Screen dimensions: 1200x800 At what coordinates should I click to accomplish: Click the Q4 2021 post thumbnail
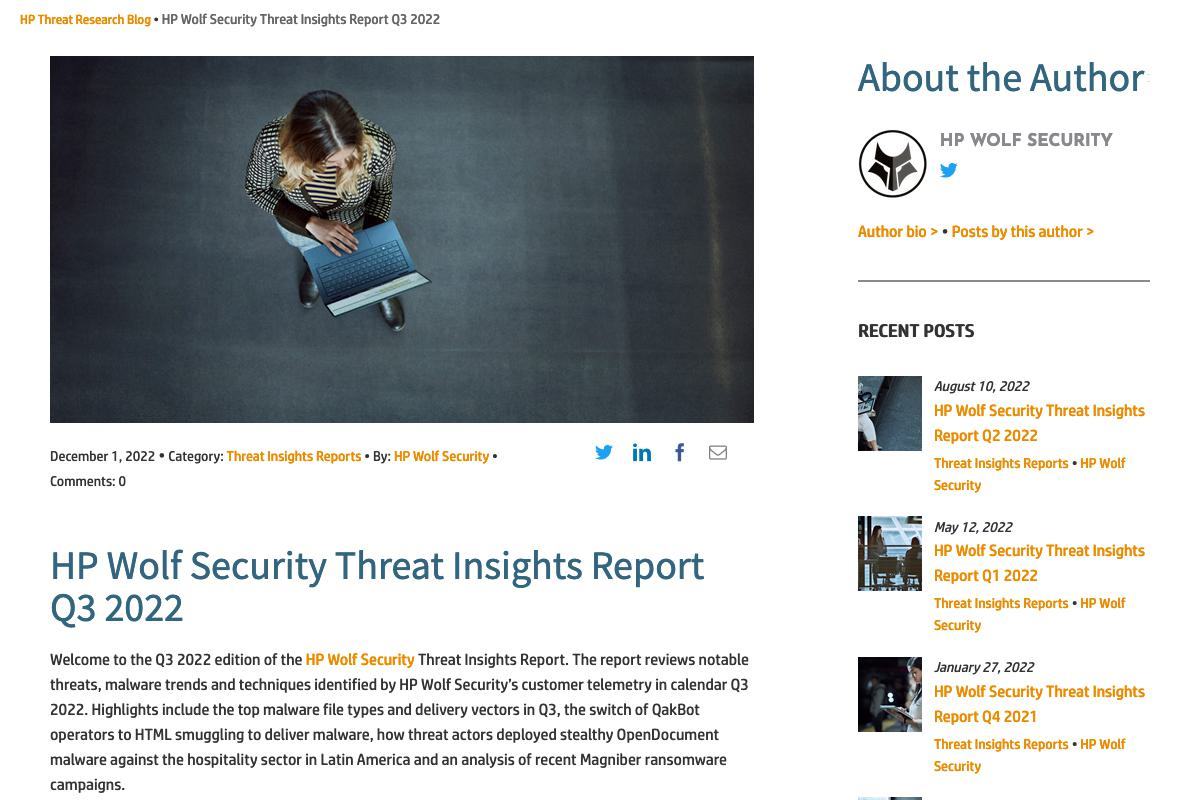[x=890, y=694]
